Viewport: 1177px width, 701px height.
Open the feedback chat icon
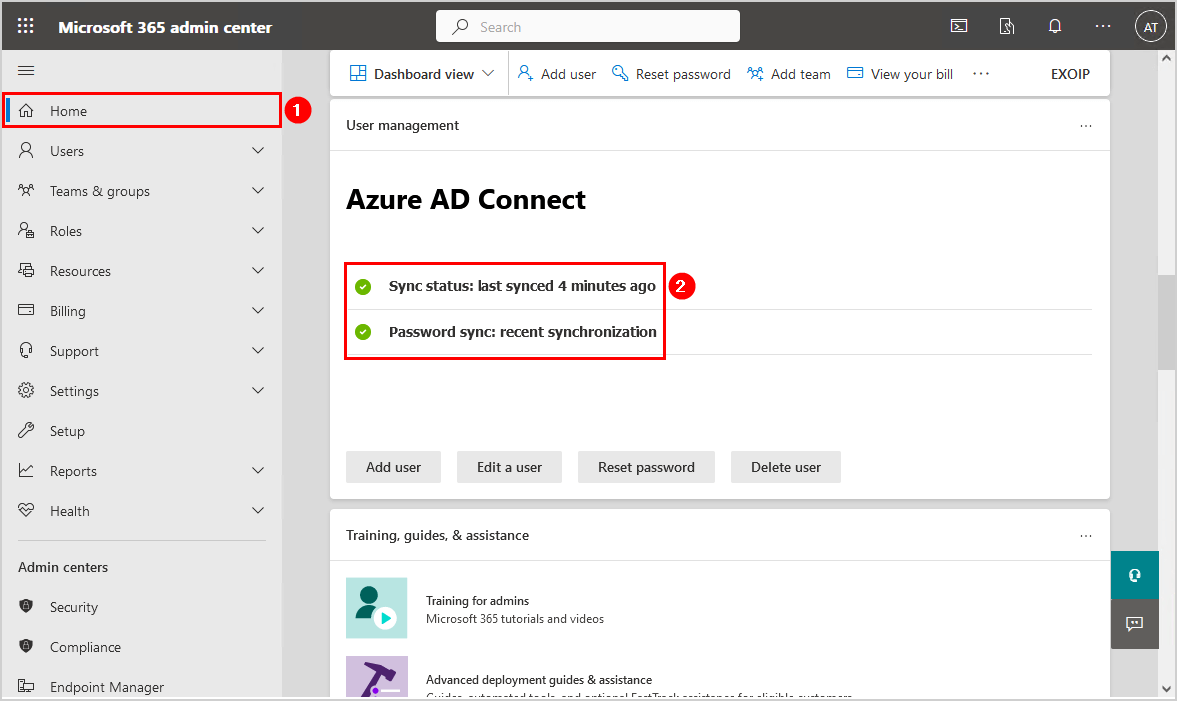(x=1134, y=623)
